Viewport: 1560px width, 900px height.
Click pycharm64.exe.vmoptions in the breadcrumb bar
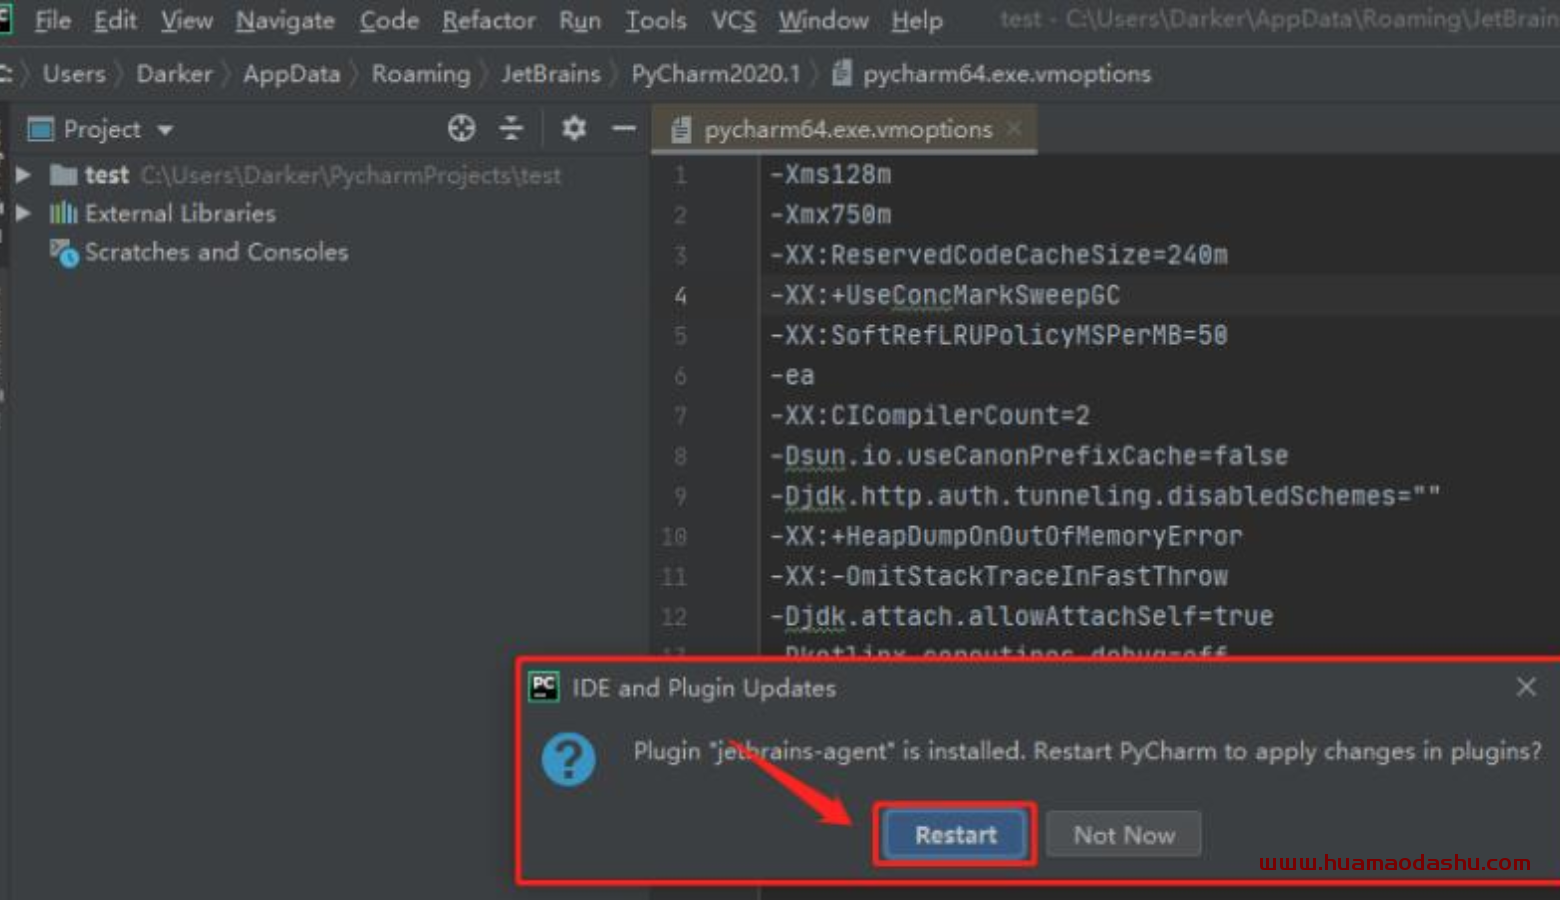pyautogui.click(x=1006, y=74)
